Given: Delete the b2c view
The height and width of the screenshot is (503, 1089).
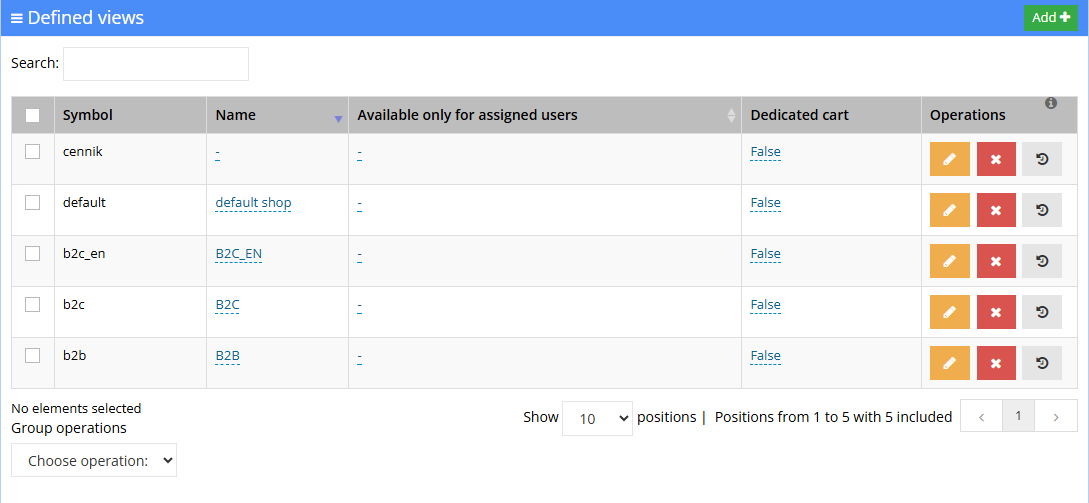Looking at the screenshot, I should coord(996,312).
